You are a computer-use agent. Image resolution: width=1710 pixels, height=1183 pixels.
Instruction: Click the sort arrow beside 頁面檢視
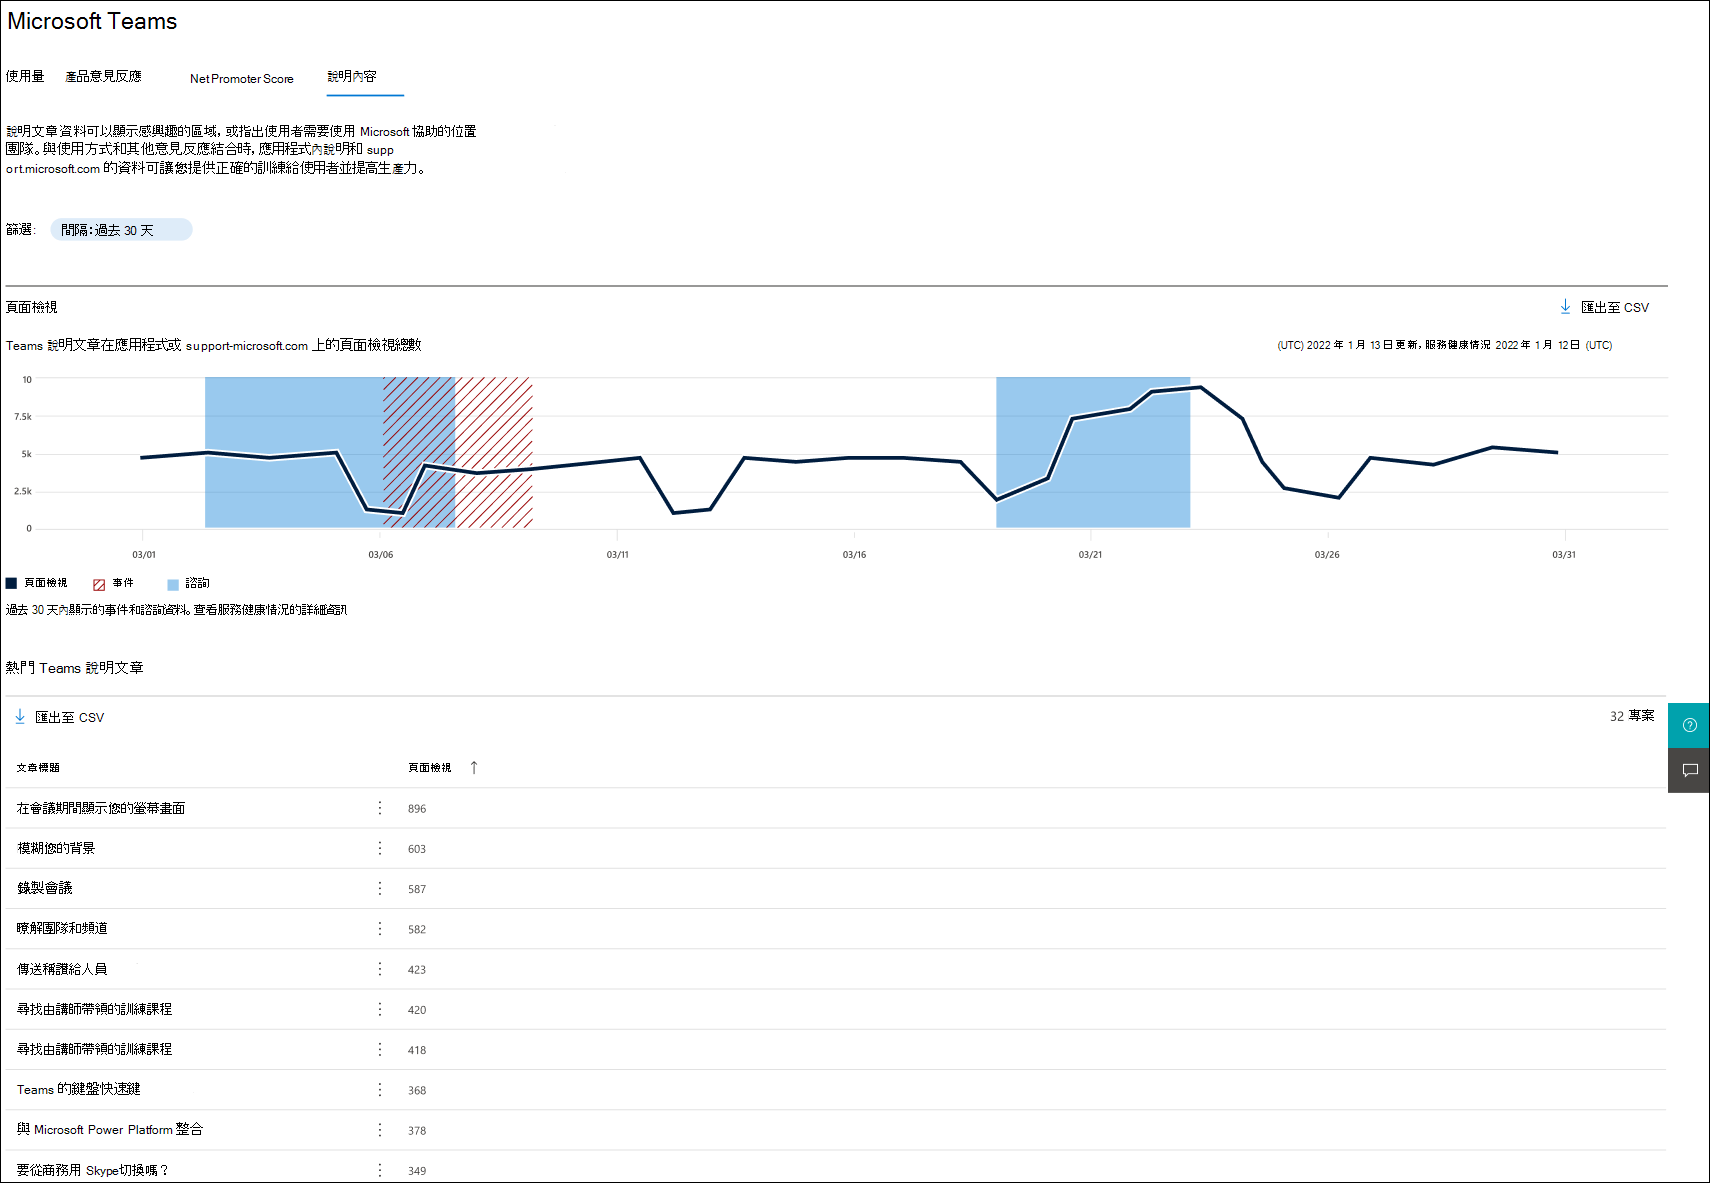[474, 768]
